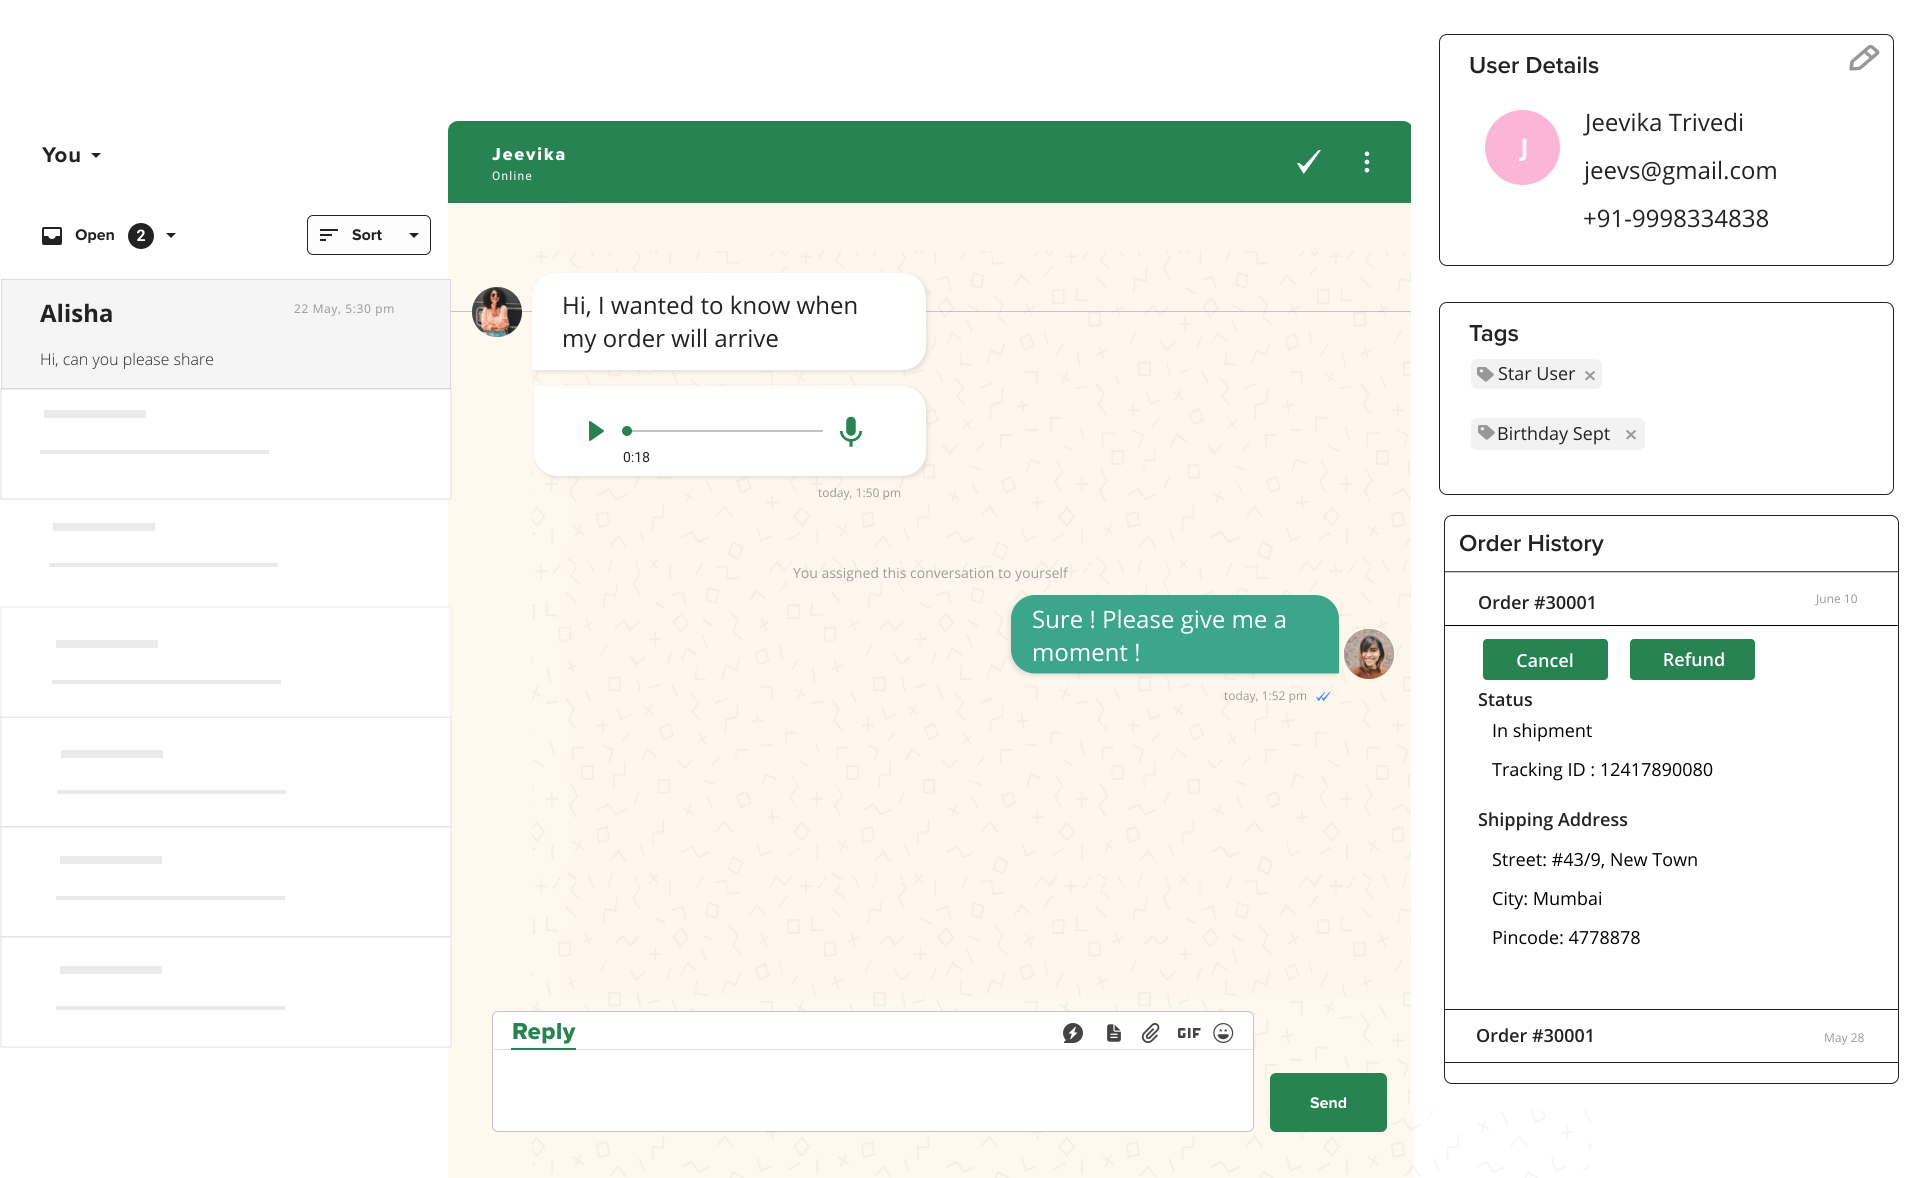Click the City: Mumbai line
The width and height of the screenshot is (1931, 1178).
1546,899
